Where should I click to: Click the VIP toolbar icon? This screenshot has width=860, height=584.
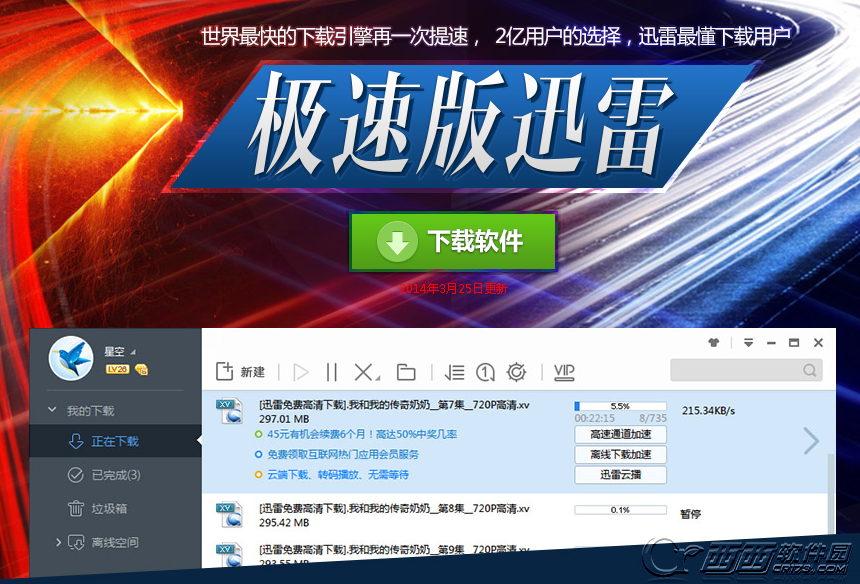(564, 372)
